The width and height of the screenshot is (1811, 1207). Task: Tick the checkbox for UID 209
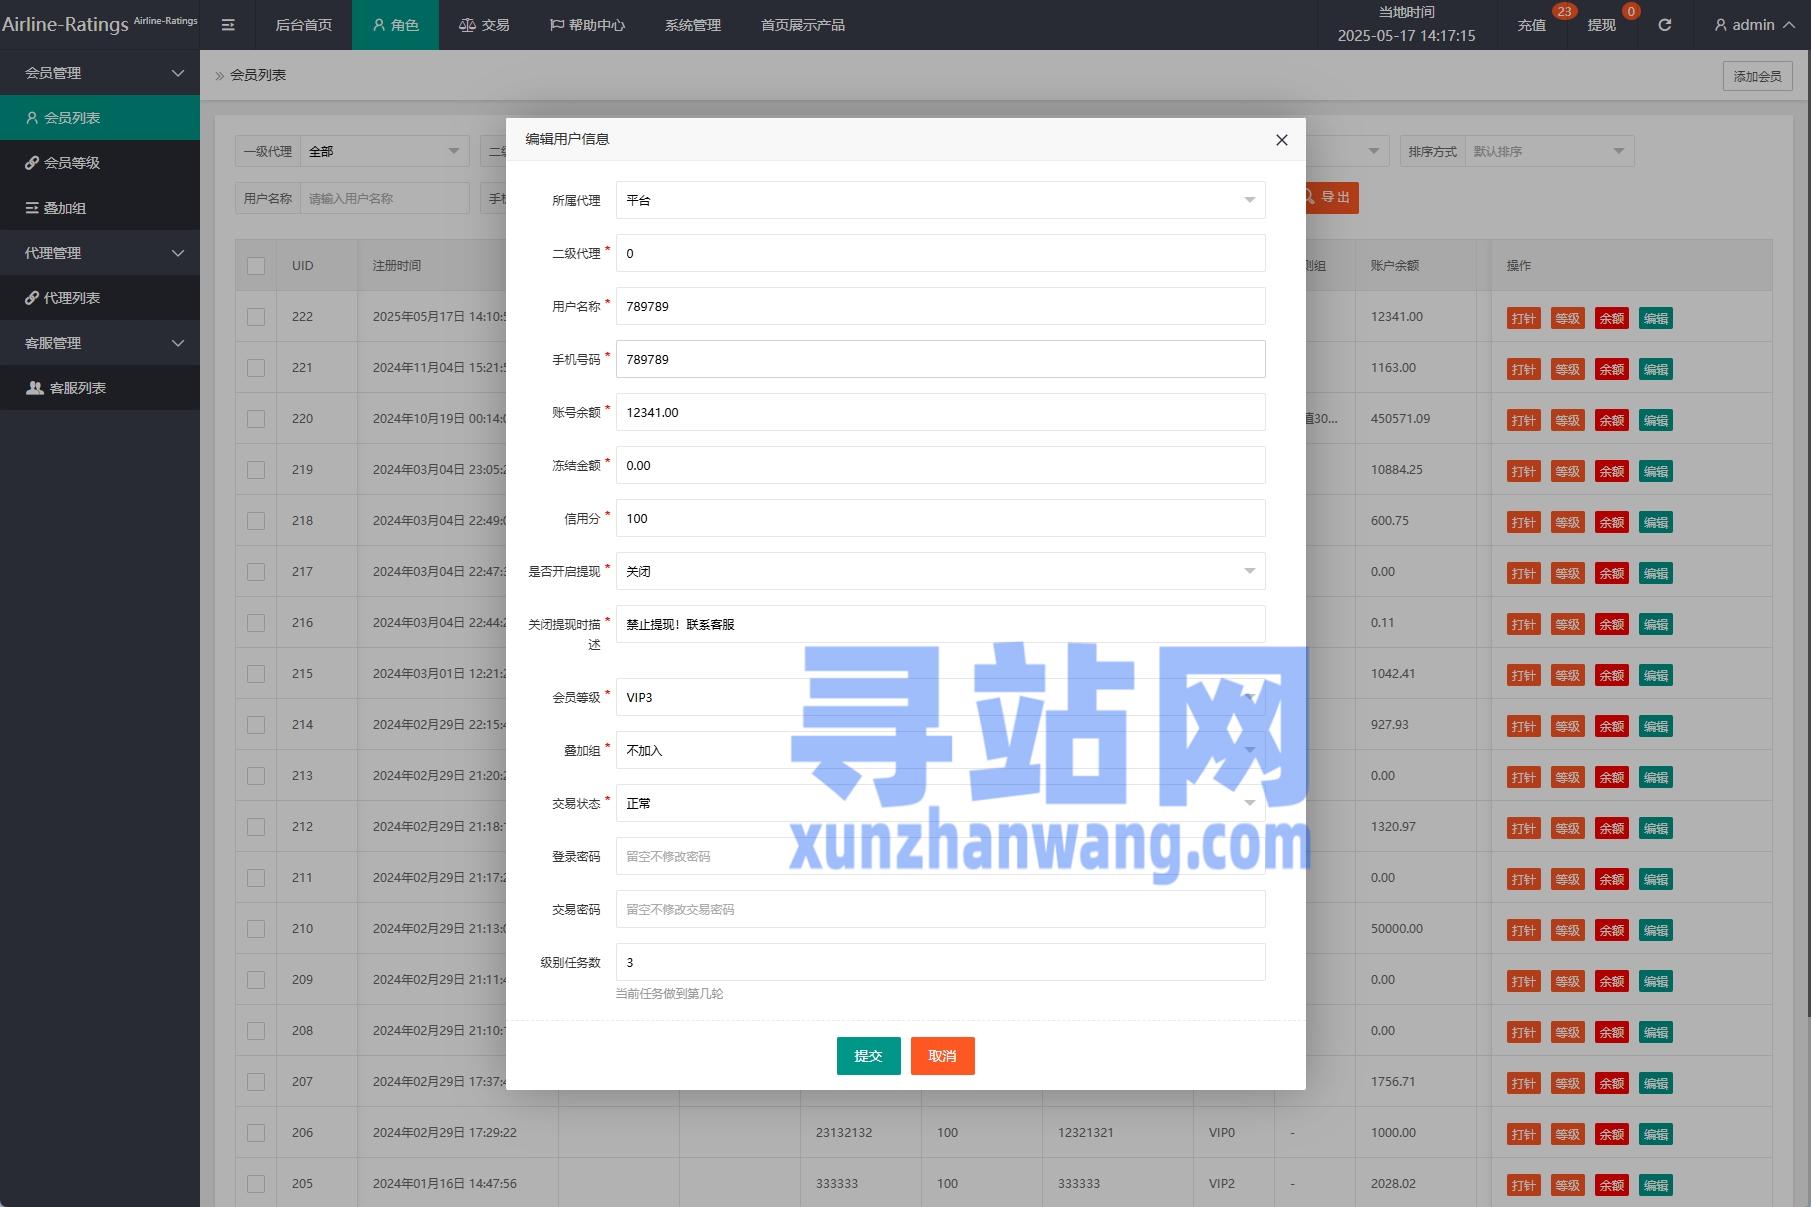click(x=256, y=980)
